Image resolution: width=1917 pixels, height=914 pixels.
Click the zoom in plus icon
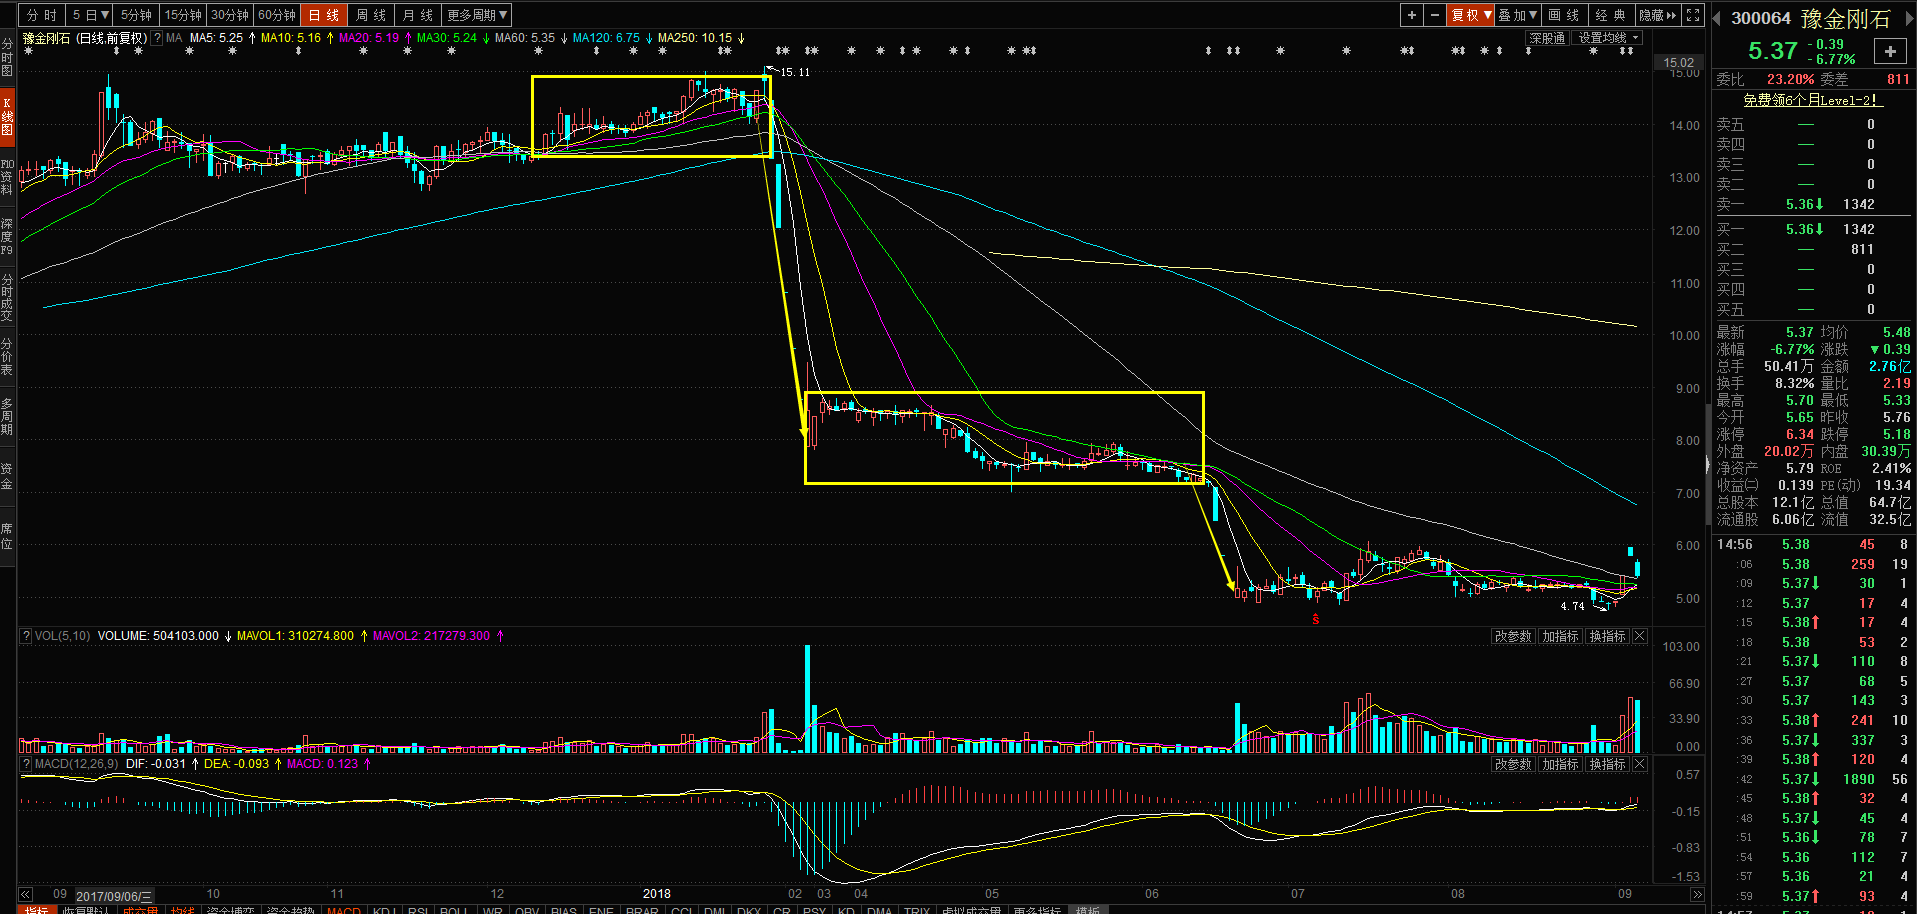pyautogui.click(x=1411, y=15)
